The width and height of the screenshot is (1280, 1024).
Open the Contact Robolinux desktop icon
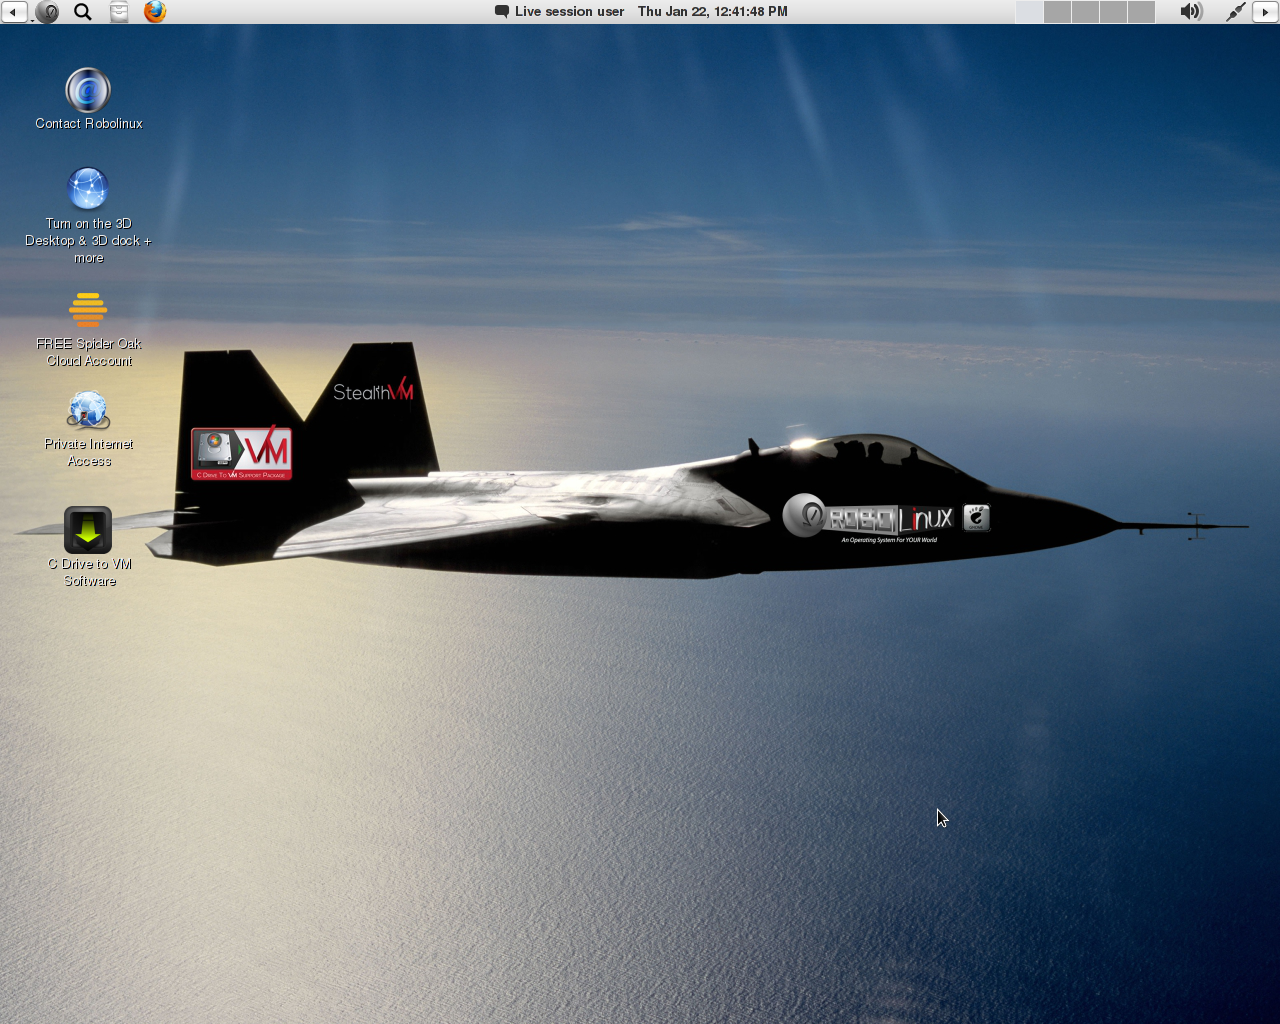pyautogui.click(x=88, y=90)
